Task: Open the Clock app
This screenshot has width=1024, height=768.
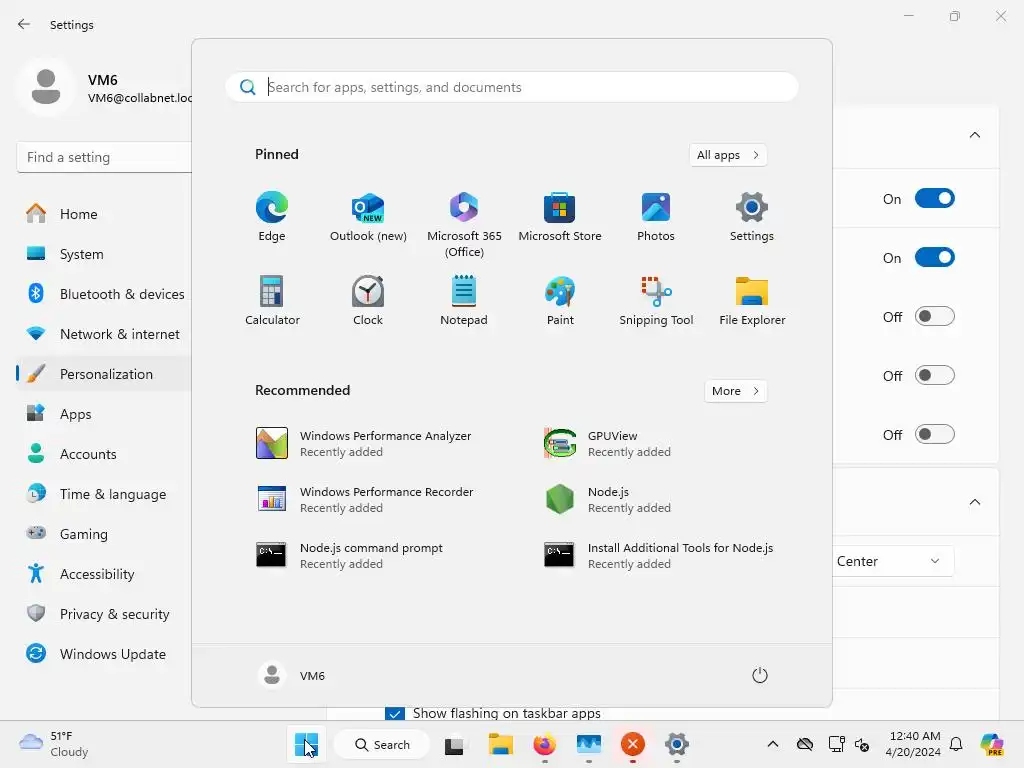Action: coord(368,301)
